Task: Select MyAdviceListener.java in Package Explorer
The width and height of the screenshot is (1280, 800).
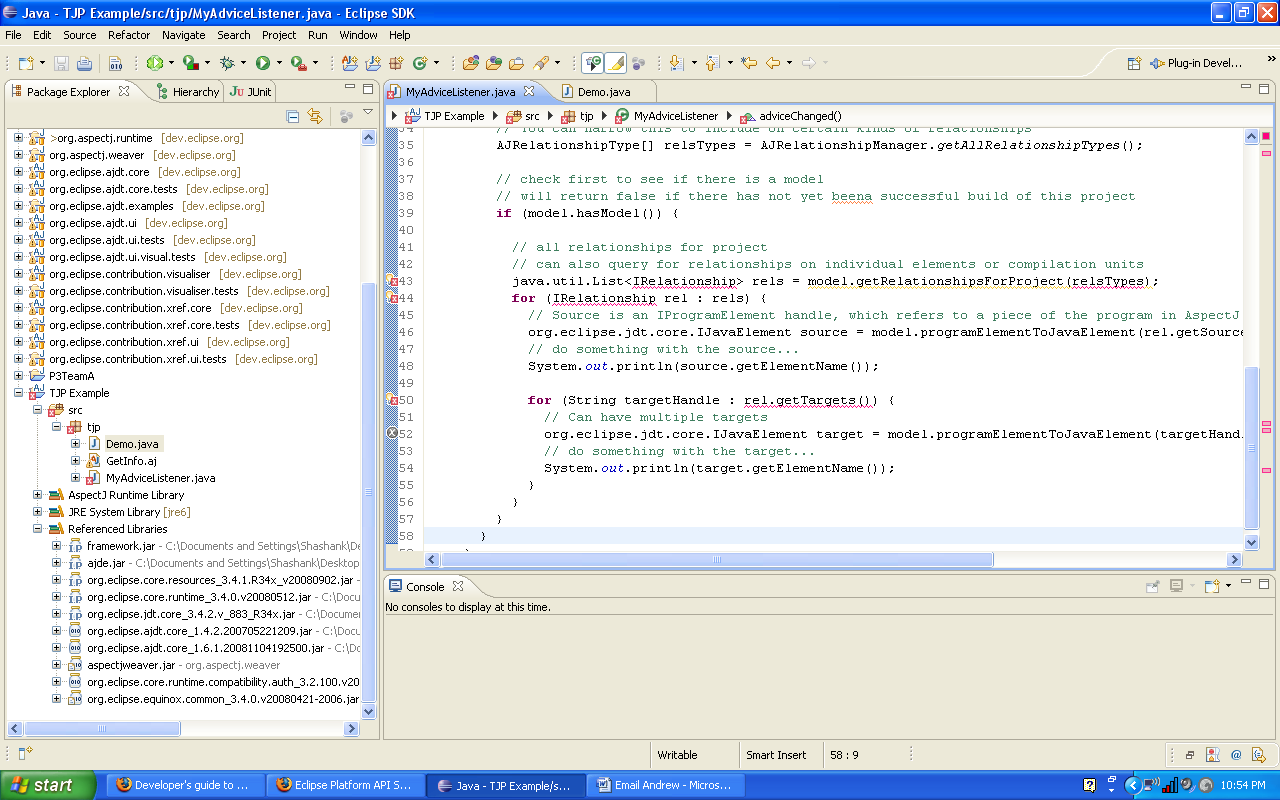Action: (x=160, y=478)
